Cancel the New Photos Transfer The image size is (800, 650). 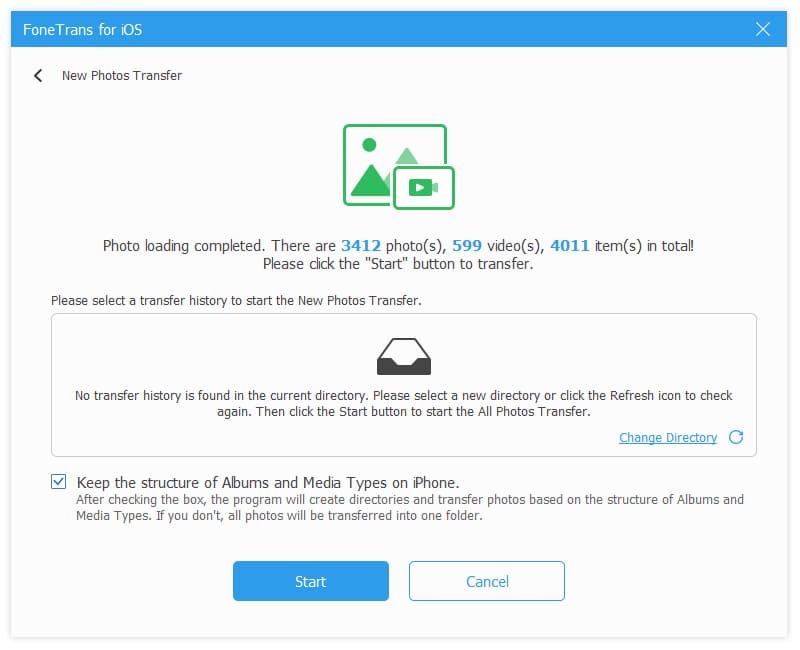click(487, 581)
